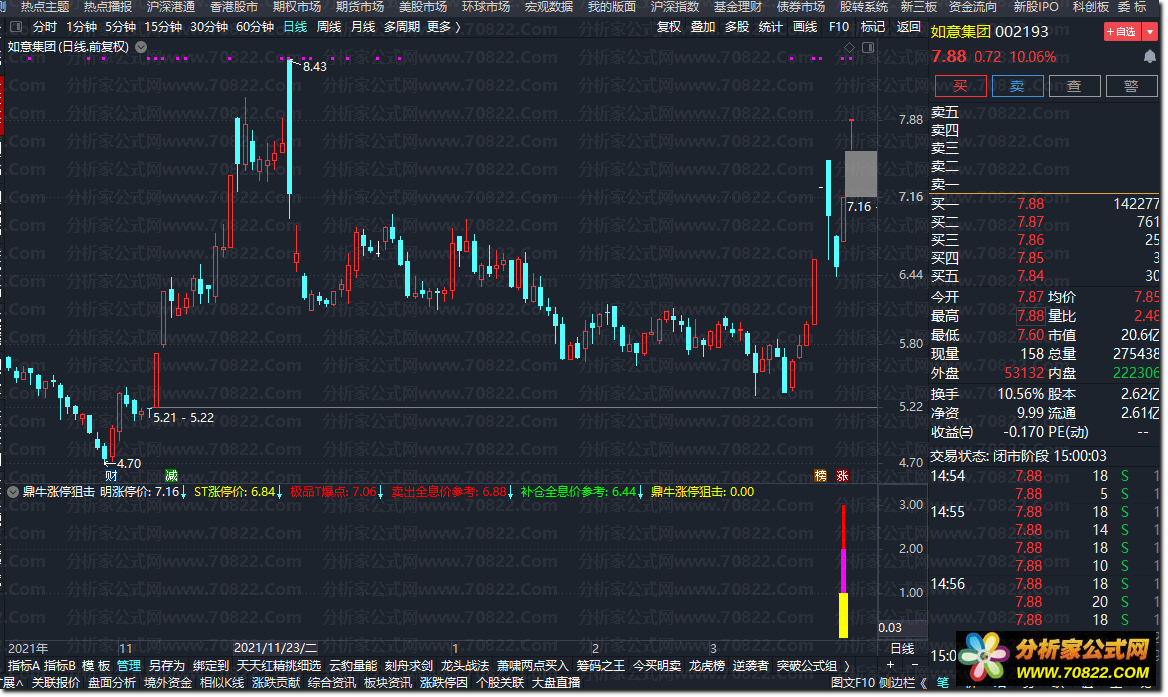1168x697 pixels.
Task: Click the red 涨 marker icon
Action: [842, 476]
